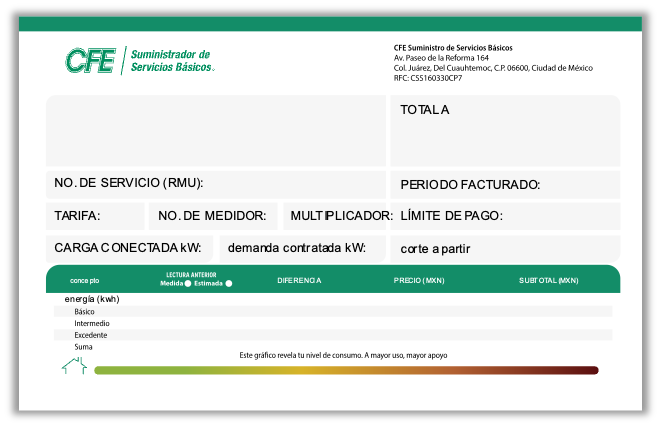The image size is (660, 427).
Task: Select the Medida reading indicator circle
Action: pos(187,284)
